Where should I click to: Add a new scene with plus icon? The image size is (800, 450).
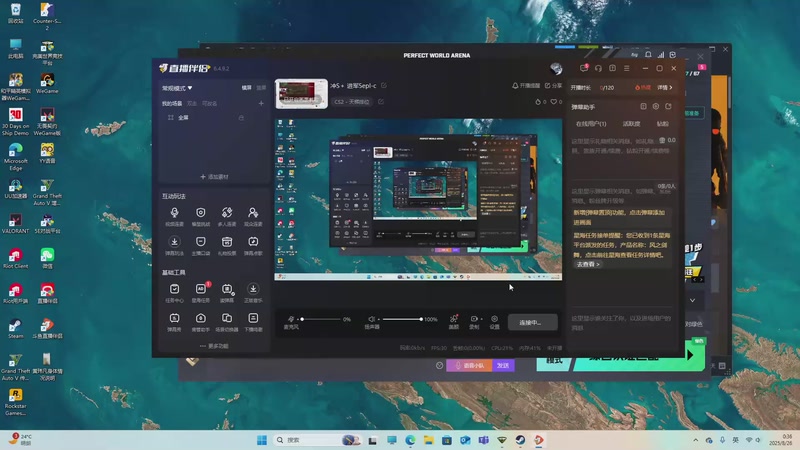(261, 104)
